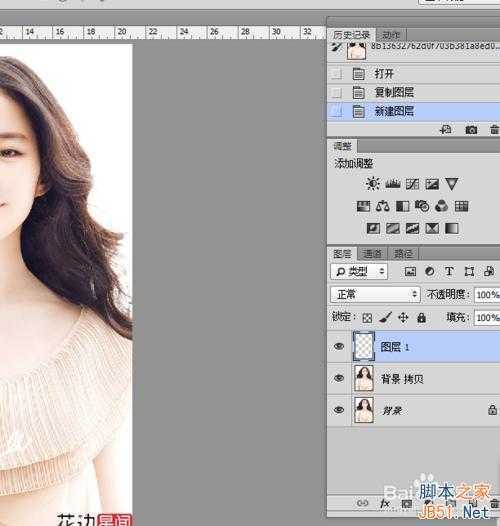Filter layers by adjustment layers icon
Image resolution: width=500 pixels, height=526 pixels.
coord(430,271)
